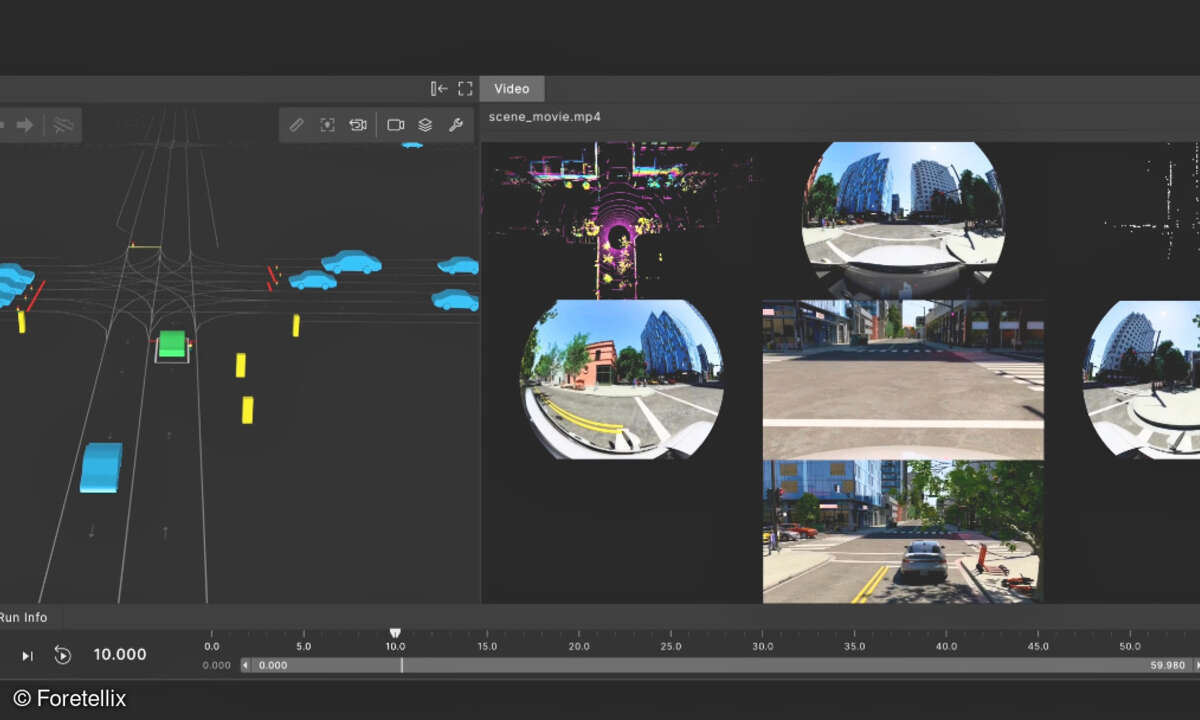This screenshot has height=720, width=1200.
Task: Select the large blue car in the left lane
Action: tap(101, 467)
